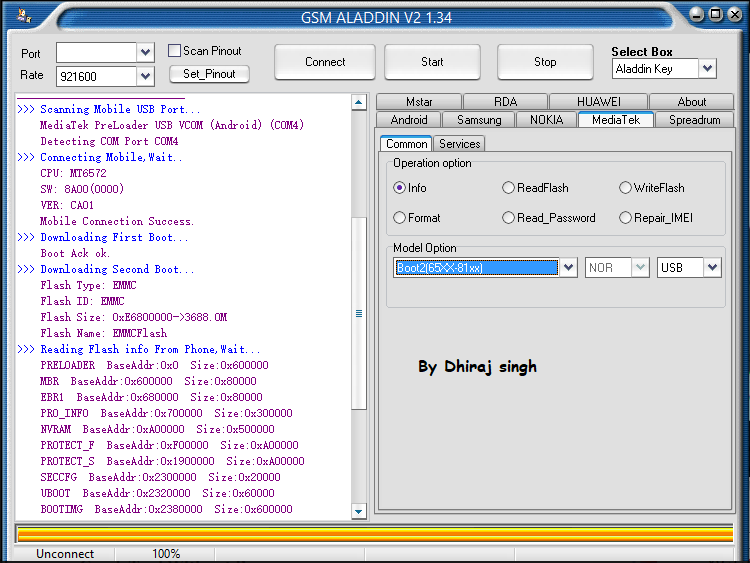Image resolution: width=750 pixels, height=563 pixels.
Task: Click the 'MediaTek PreLoader USB VCOM' log line
Action: click(x=172, y=125)
